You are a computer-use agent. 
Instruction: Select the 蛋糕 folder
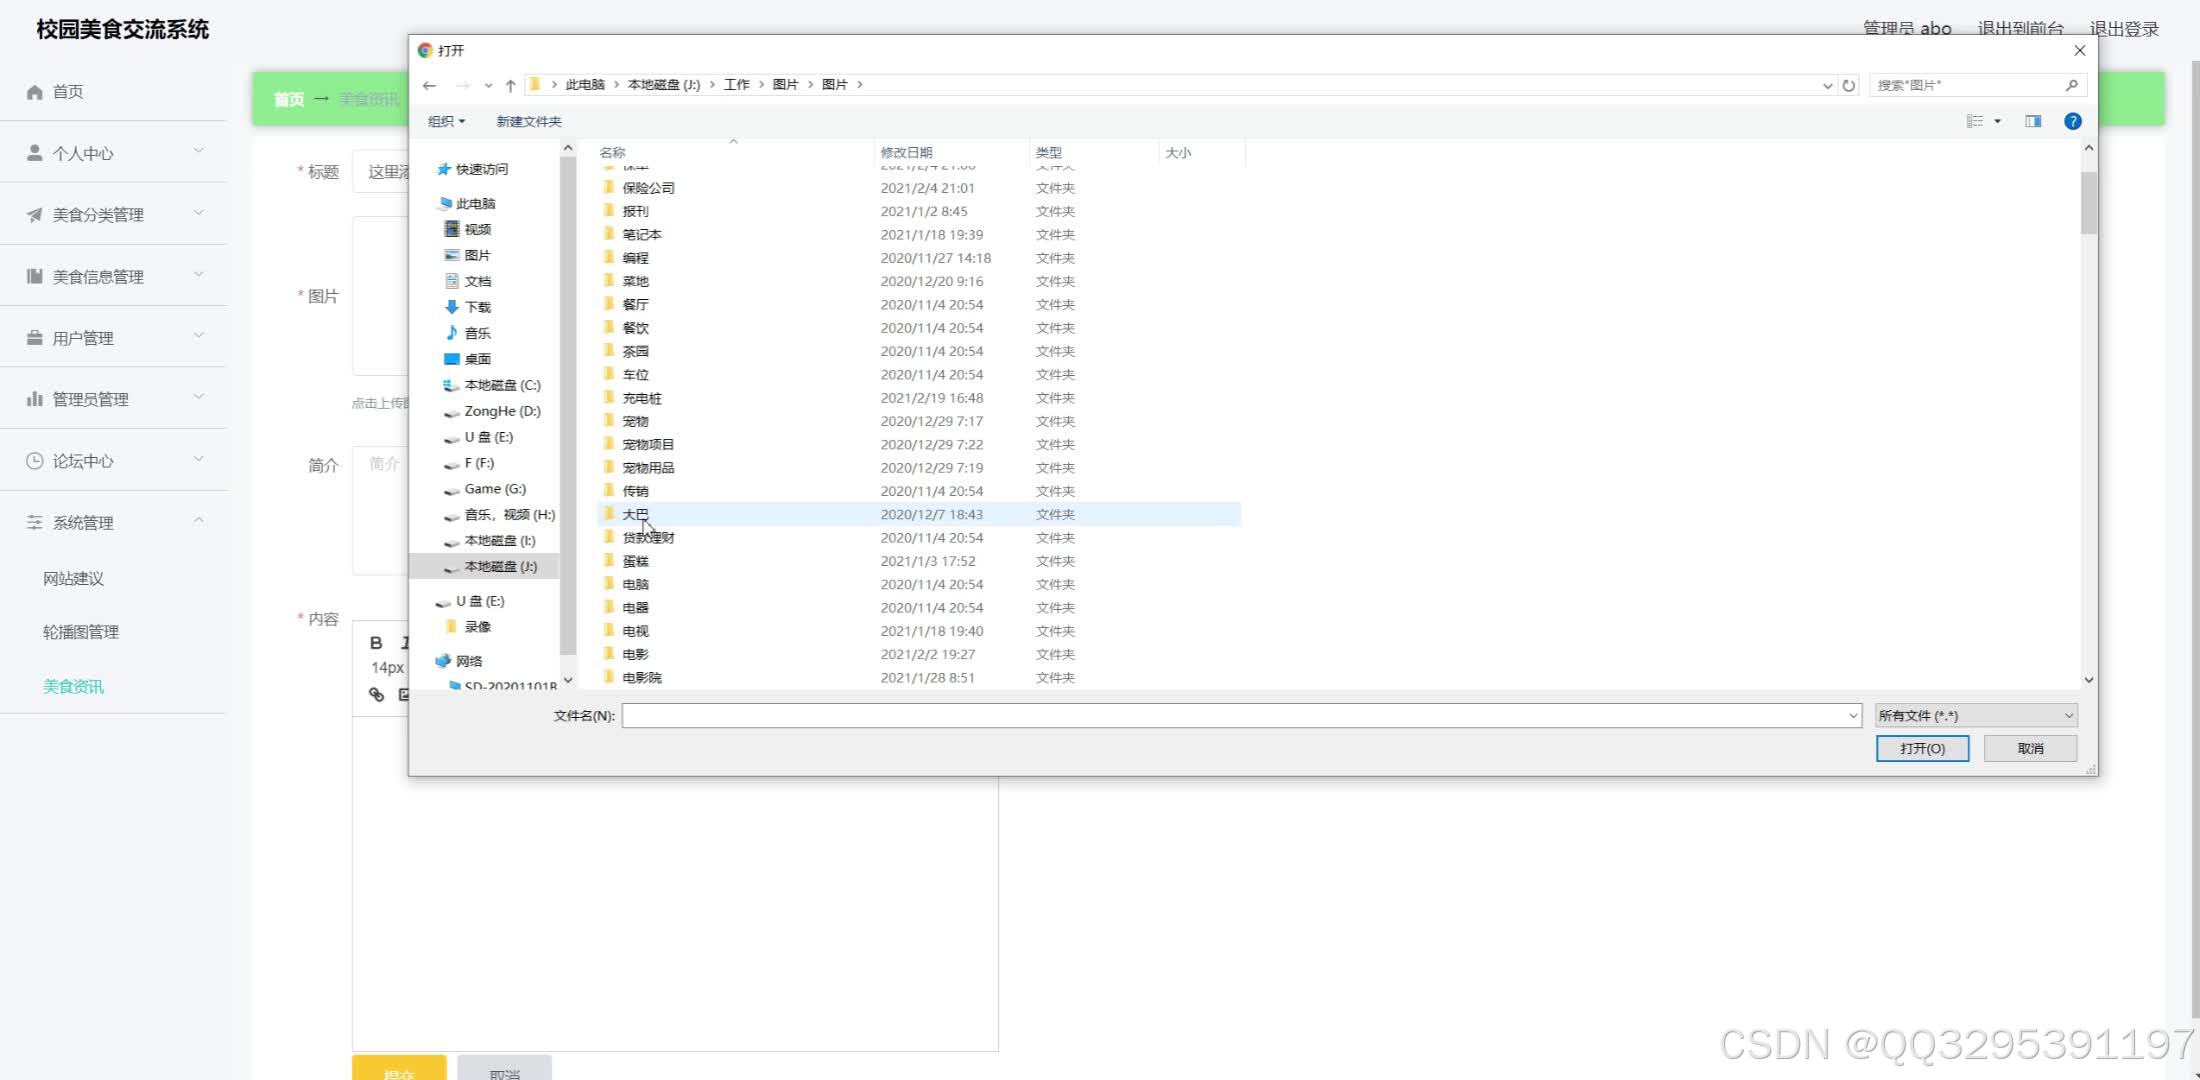[x=635, y=561]
